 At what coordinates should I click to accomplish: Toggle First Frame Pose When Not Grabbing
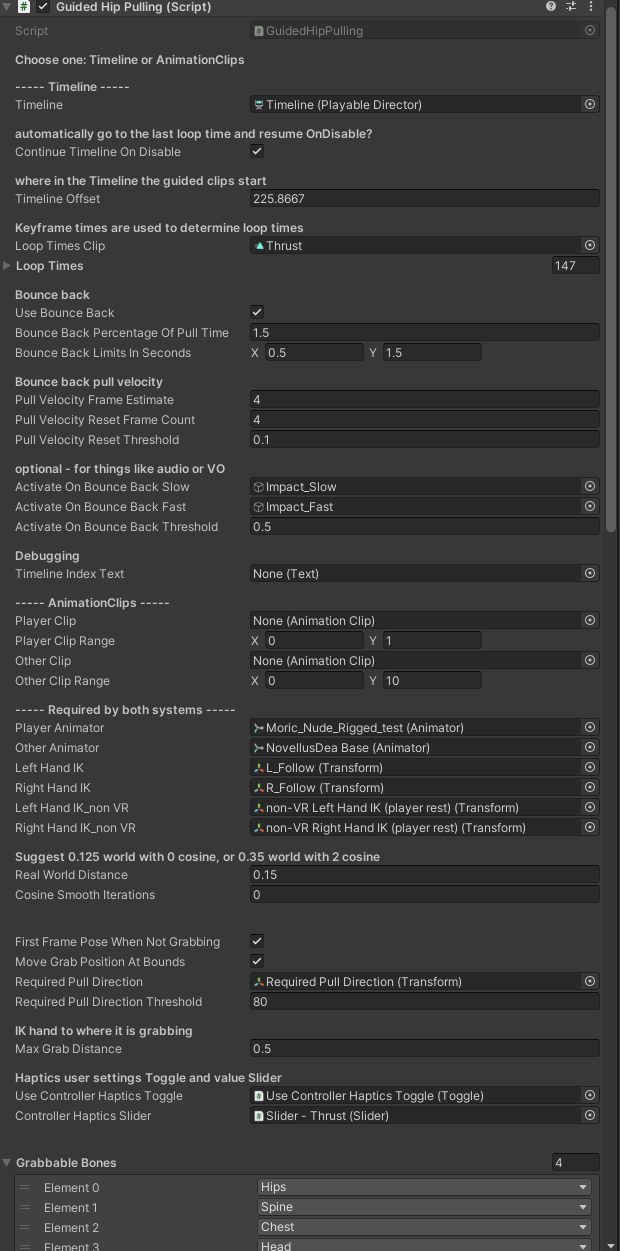tap(257, 942)
